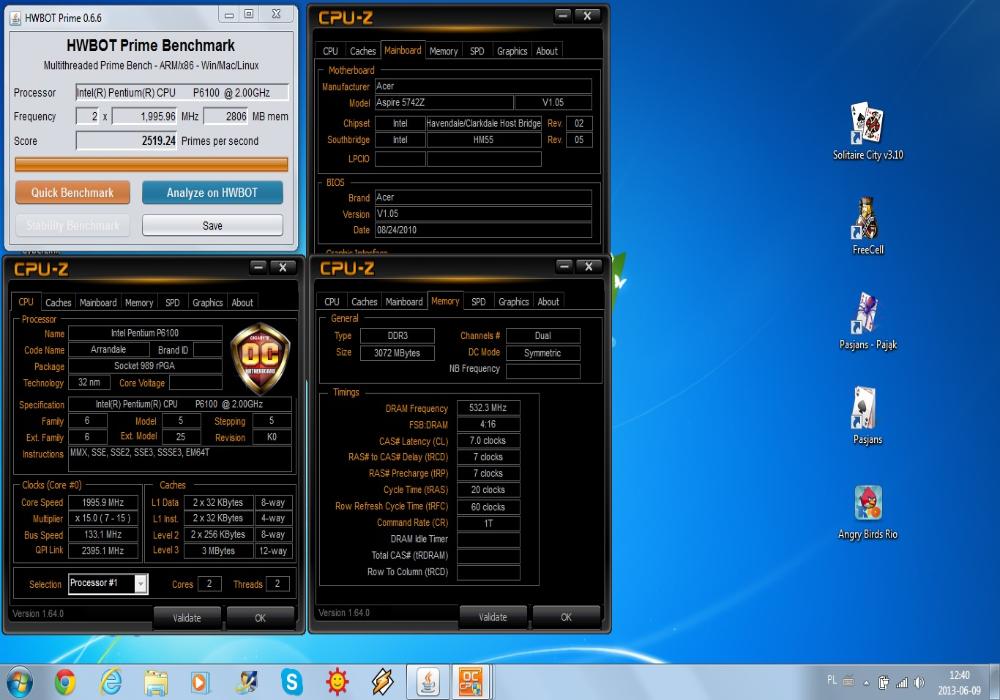
Task: Click the QPI Link 2395.1 MHz value
Action: (103, 550)
